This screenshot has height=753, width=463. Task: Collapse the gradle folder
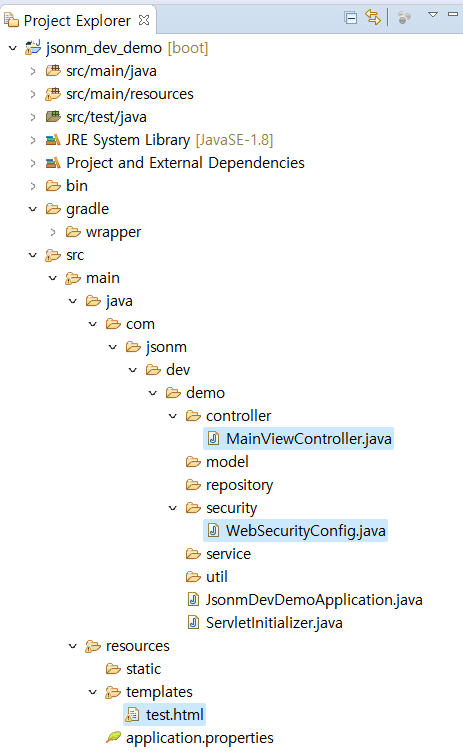[x=33, y=209]
